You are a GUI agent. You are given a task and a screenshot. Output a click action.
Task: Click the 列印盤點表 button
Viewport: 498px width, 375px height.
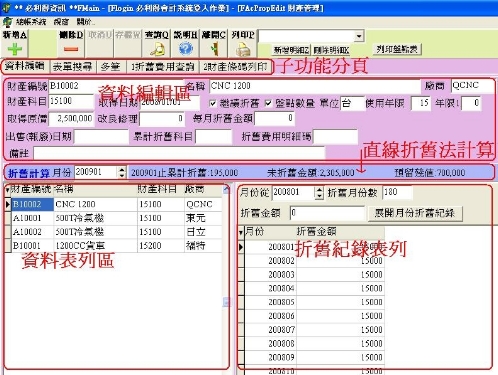pyautogui.click(x=397, y=49)
